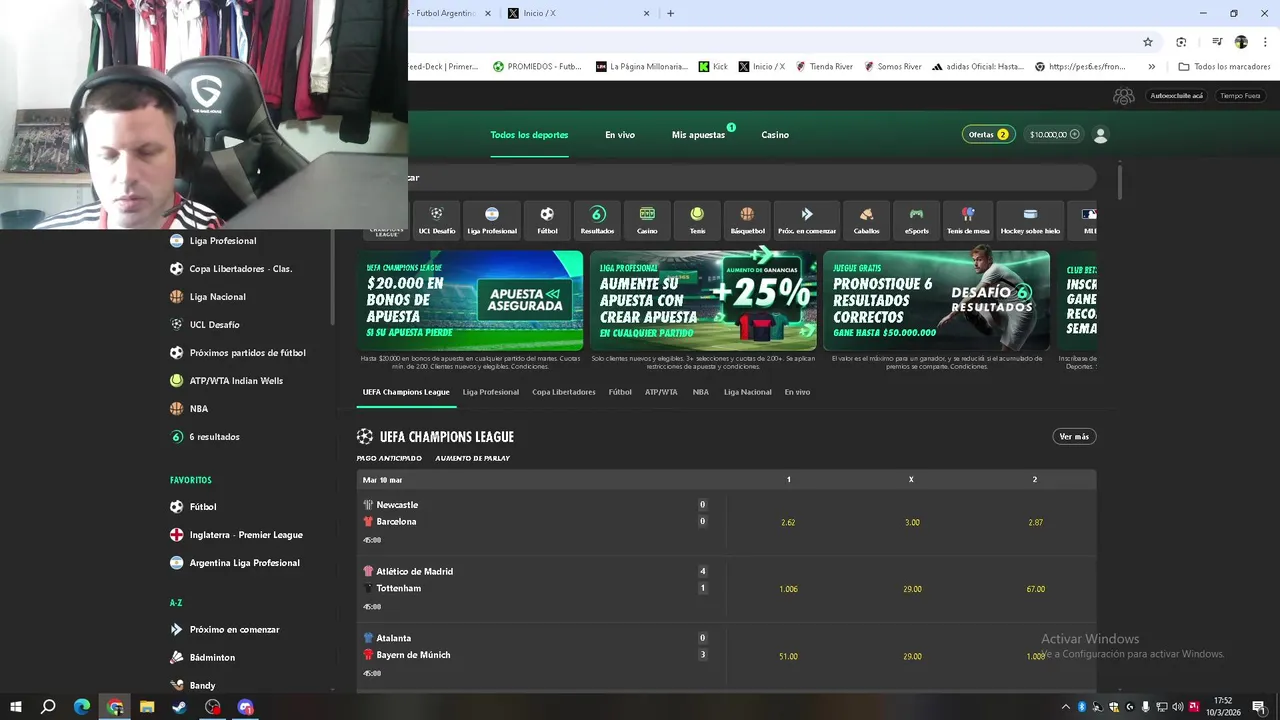Open Bádminton in A-Z list
1280x720 pixels.
coord(212,658)
